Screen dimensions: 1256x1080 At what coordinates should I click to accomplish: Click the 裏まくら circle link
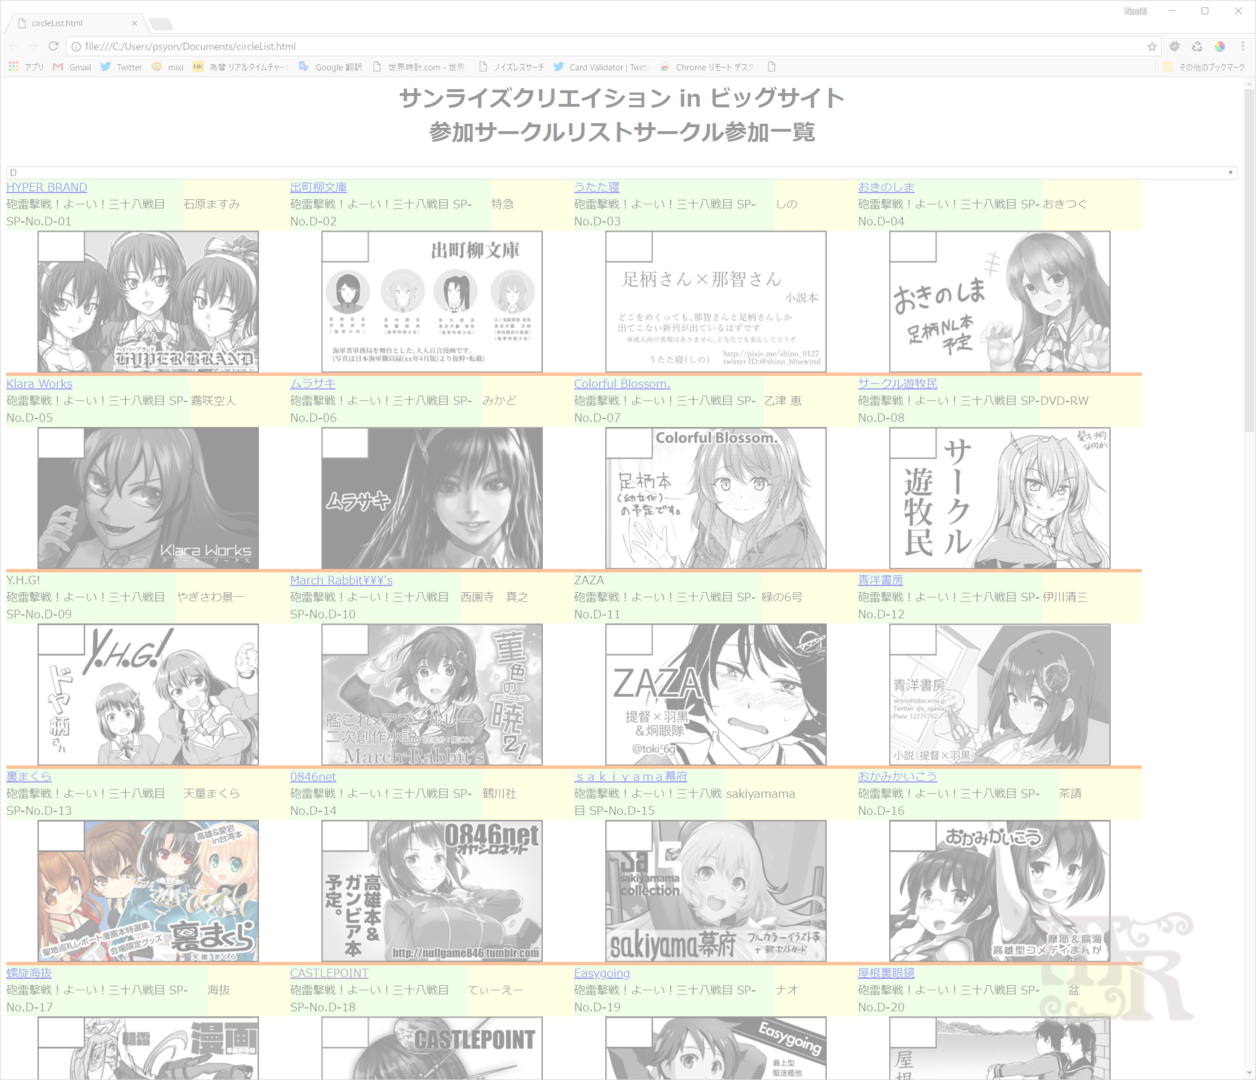tap(29, 777)
